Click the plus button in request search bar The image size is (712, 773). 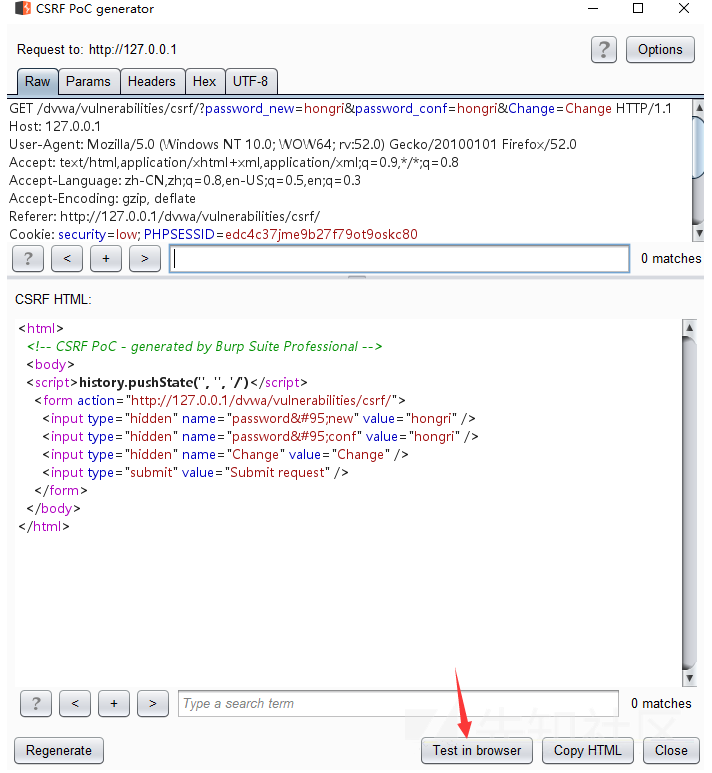tap(106, 258)
